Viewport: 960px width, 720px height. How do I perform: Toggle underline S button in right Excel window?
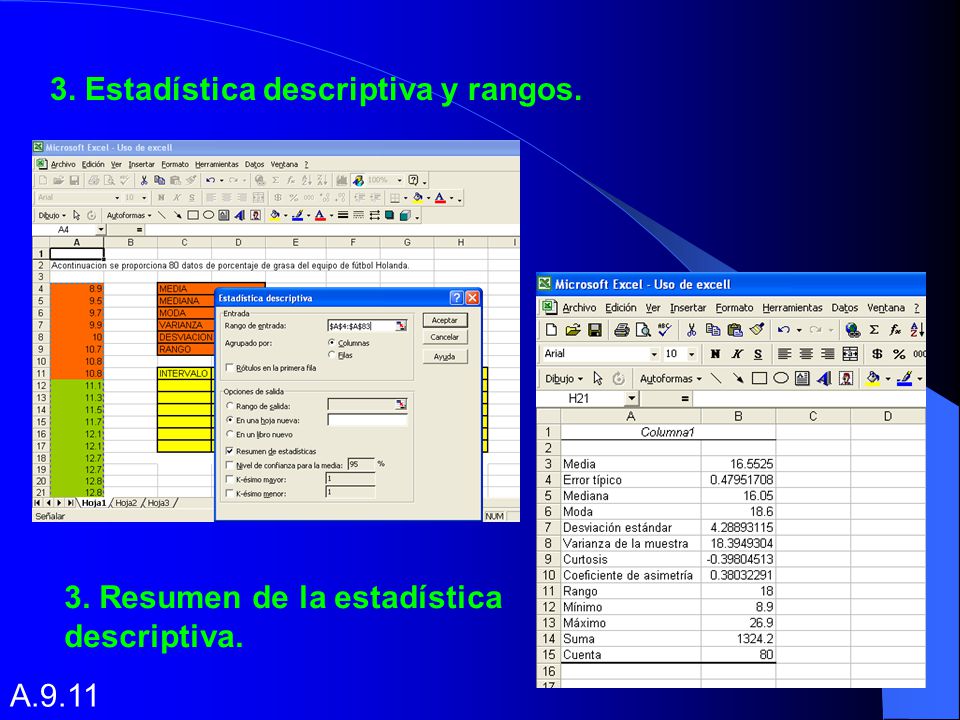pos(758,354)
